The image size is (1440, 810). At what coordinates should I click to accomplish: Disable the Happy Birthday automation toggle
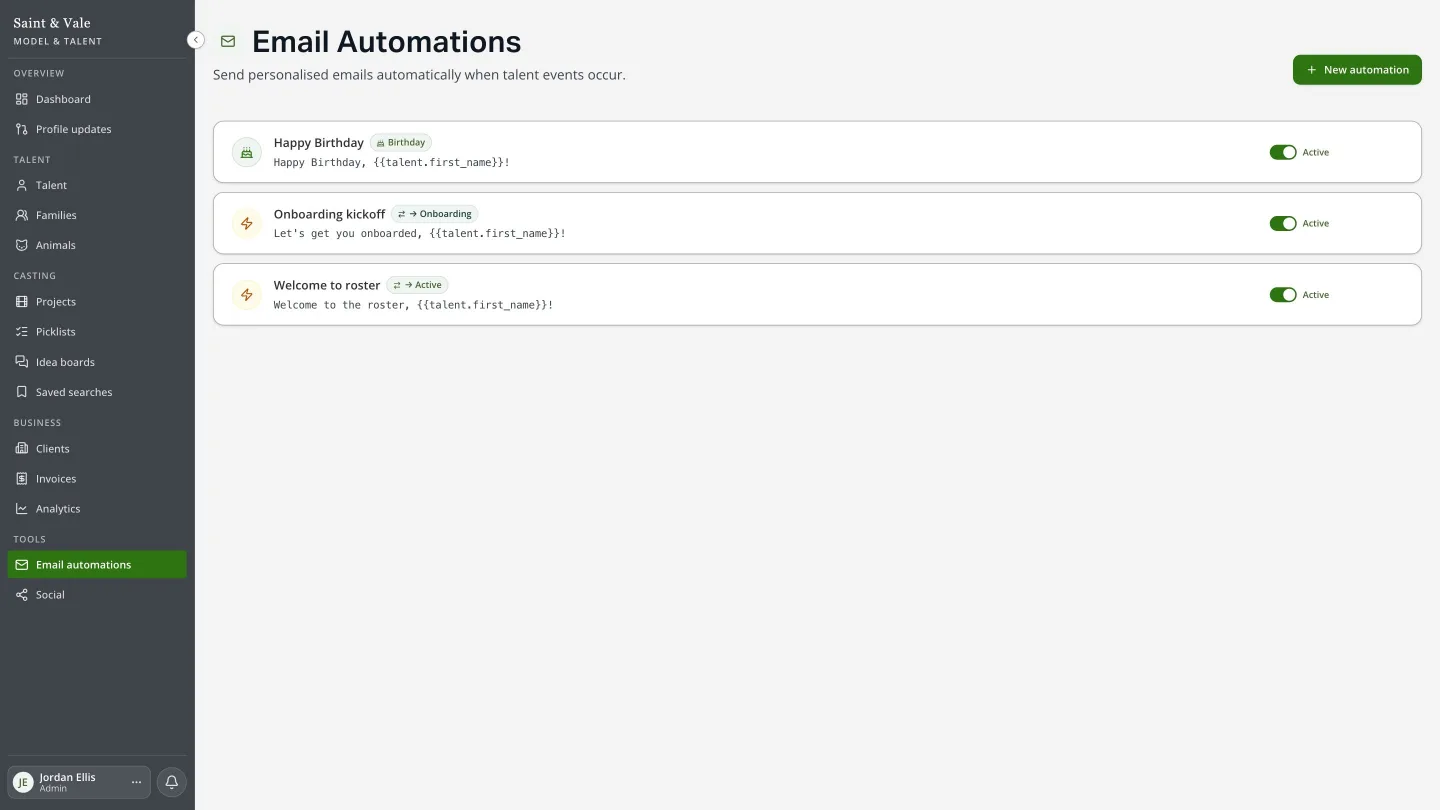1283,152
